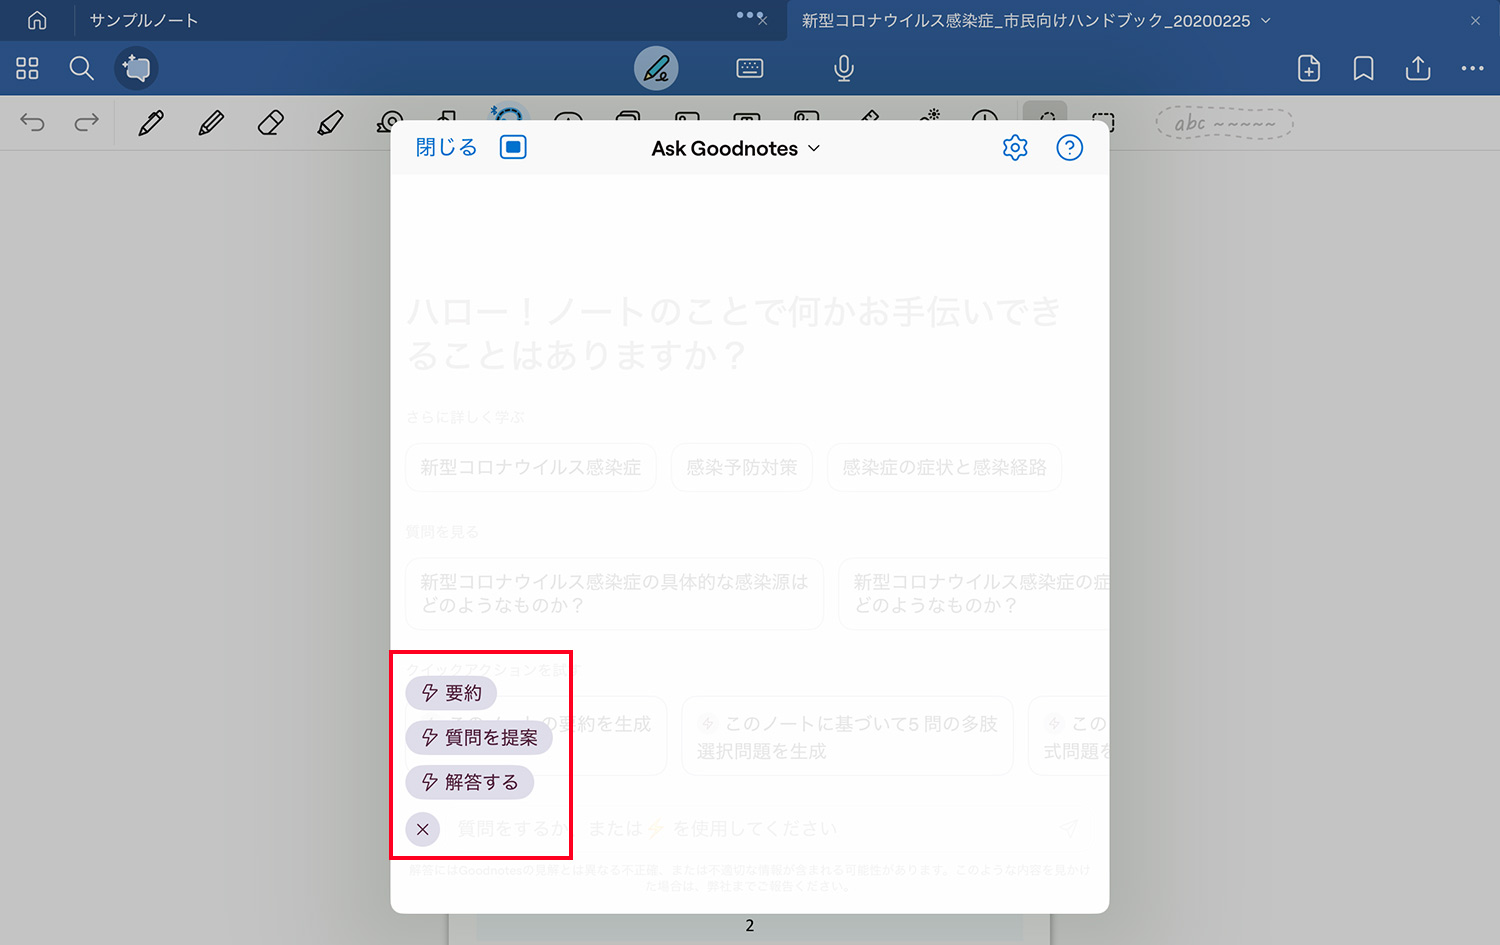
Task: Expand the Ask Goodnotes title dropdown
Action: coord(736,148)
